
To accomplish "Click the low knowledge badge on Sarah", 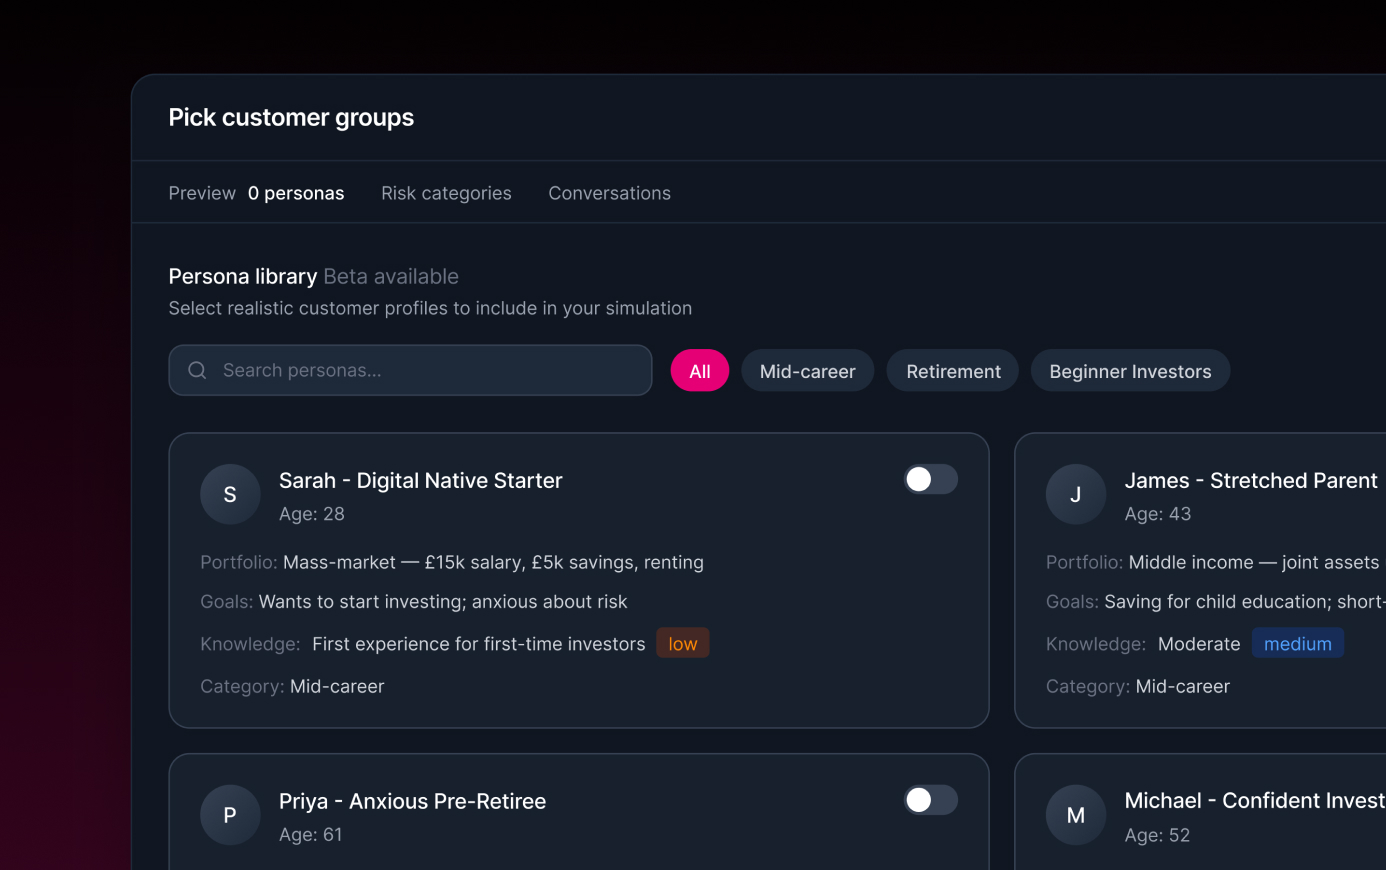I will coord(683,644).
